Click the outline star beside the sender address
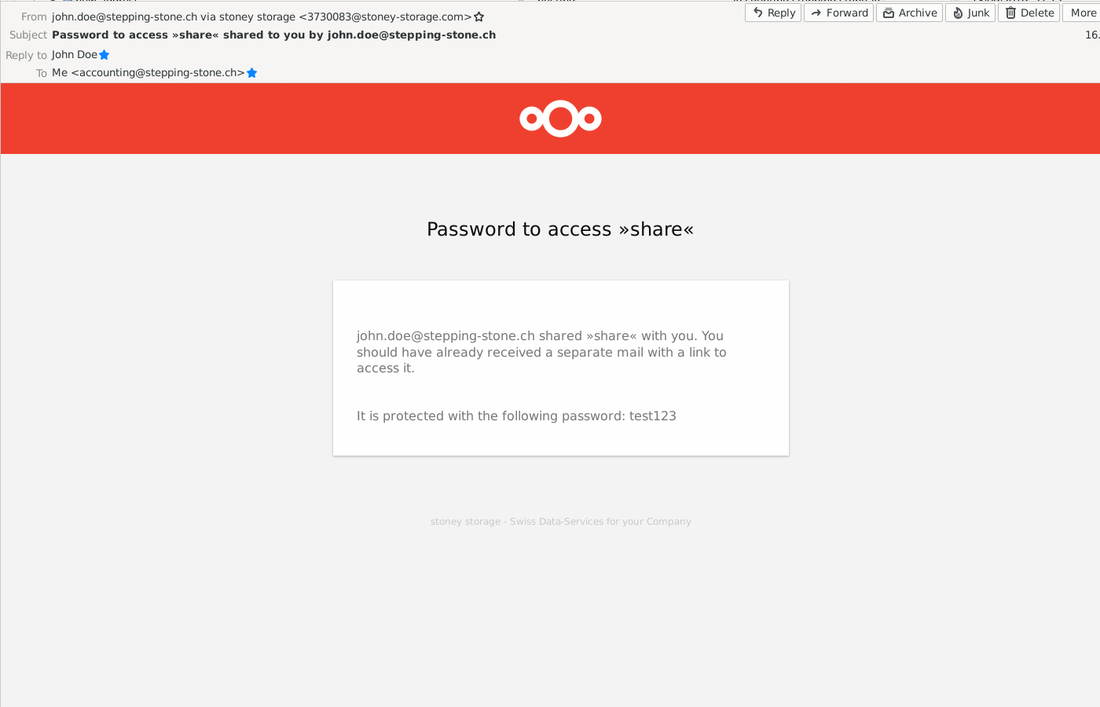Viewport: 1100px width, 707px height. pos(479,17)
